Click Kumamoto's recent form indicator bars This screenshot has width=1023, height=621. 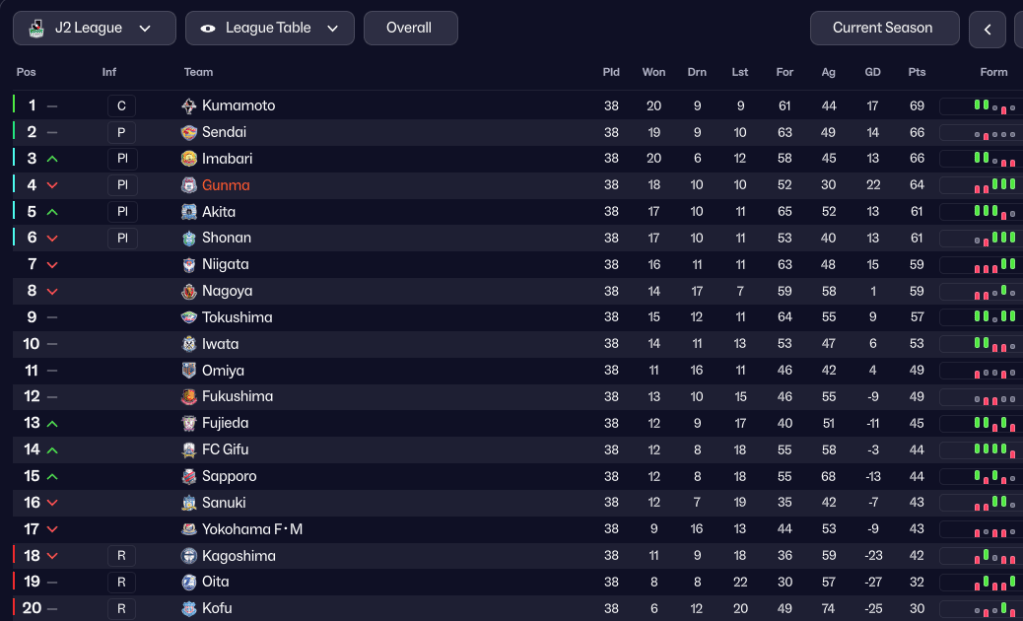[982, 106]
